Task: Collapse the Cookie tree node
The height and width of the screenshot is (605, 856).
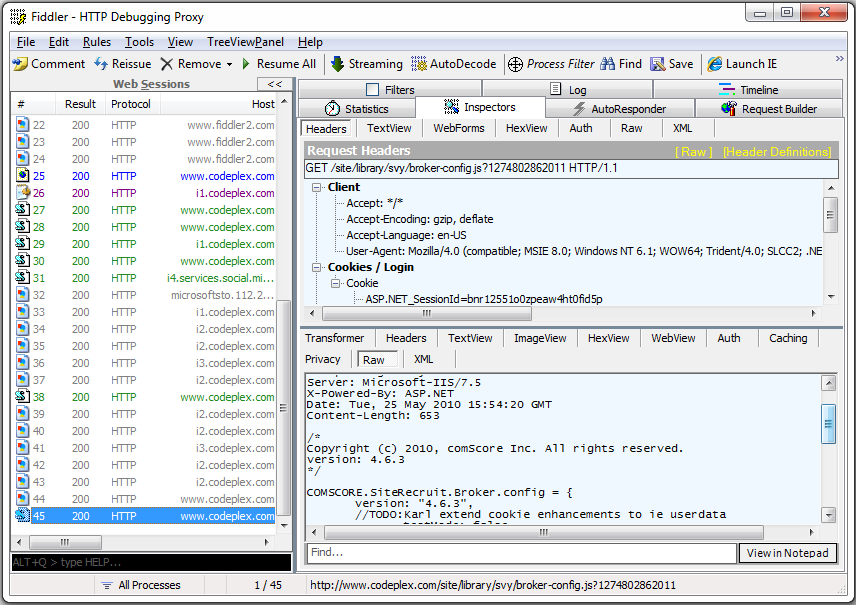Action: point(335,283)
